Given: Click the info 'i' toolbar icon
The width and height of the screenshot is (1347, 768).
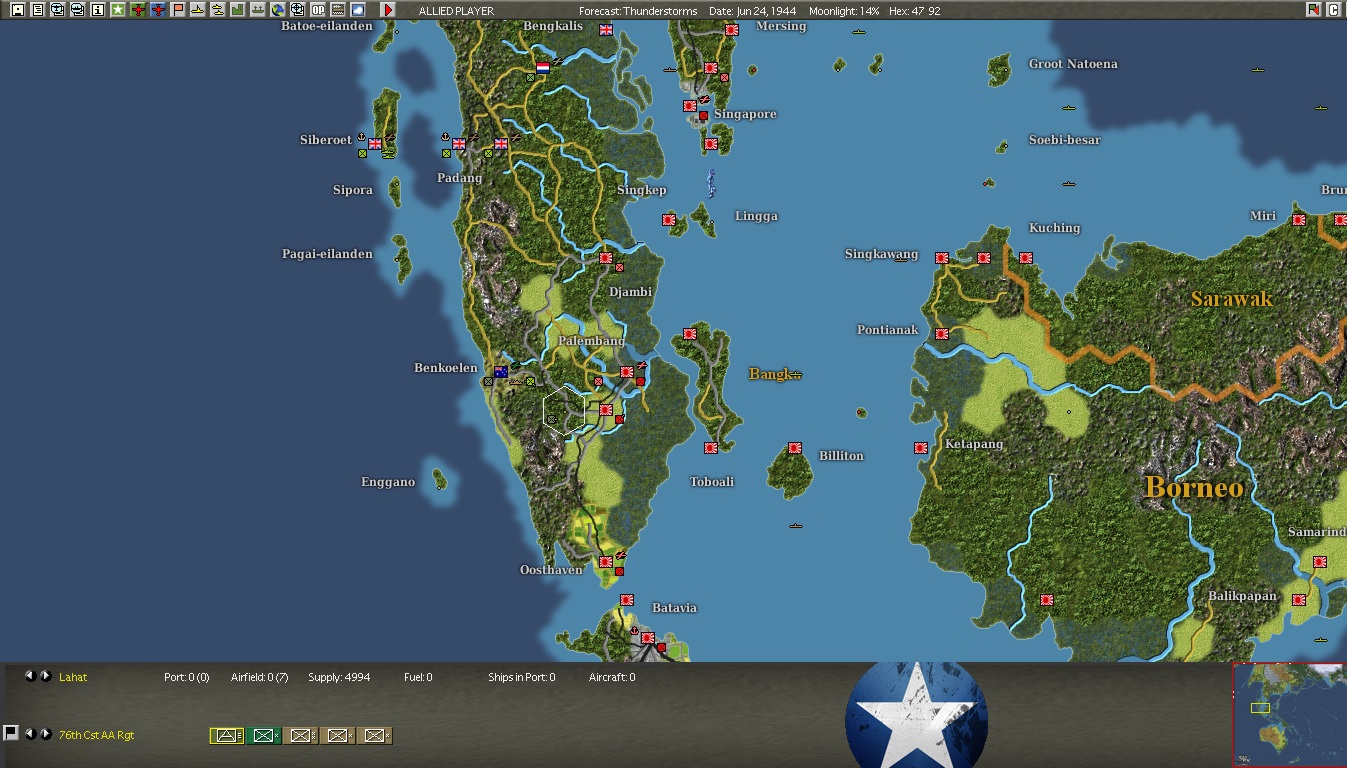Looking at the screenshot, I should (x=97, y=10).
